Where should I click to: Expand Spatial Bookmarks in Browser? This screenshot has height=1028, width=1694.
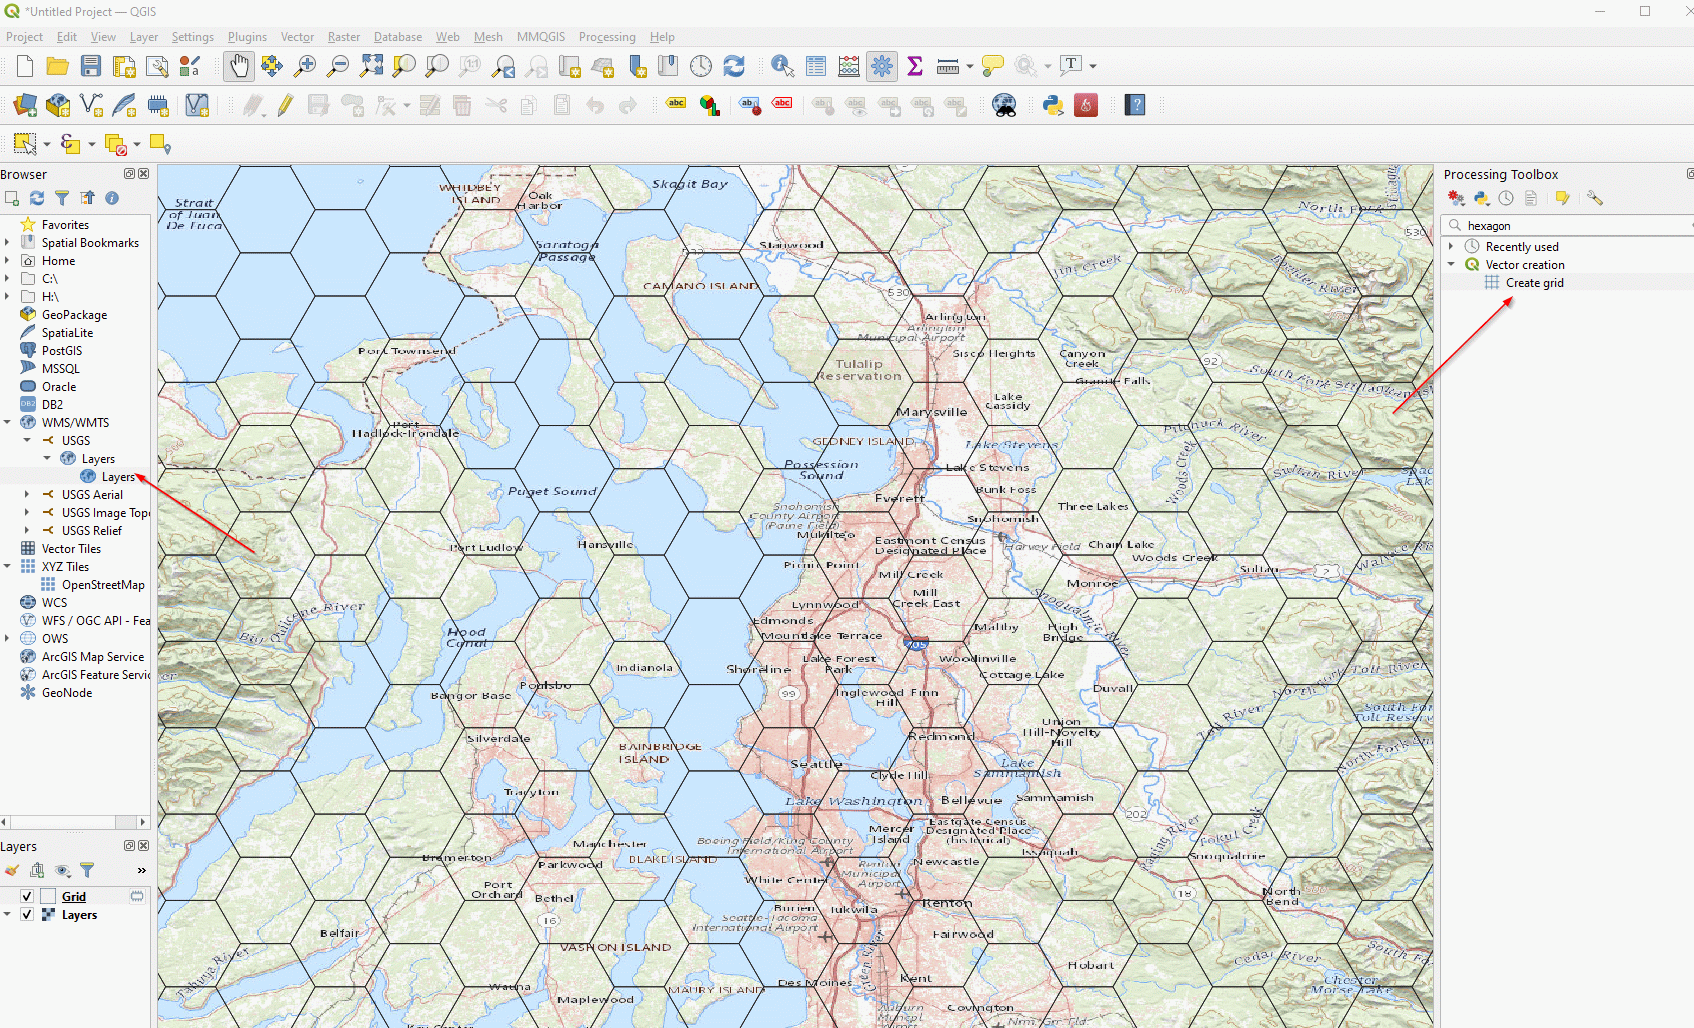[8, 243]
